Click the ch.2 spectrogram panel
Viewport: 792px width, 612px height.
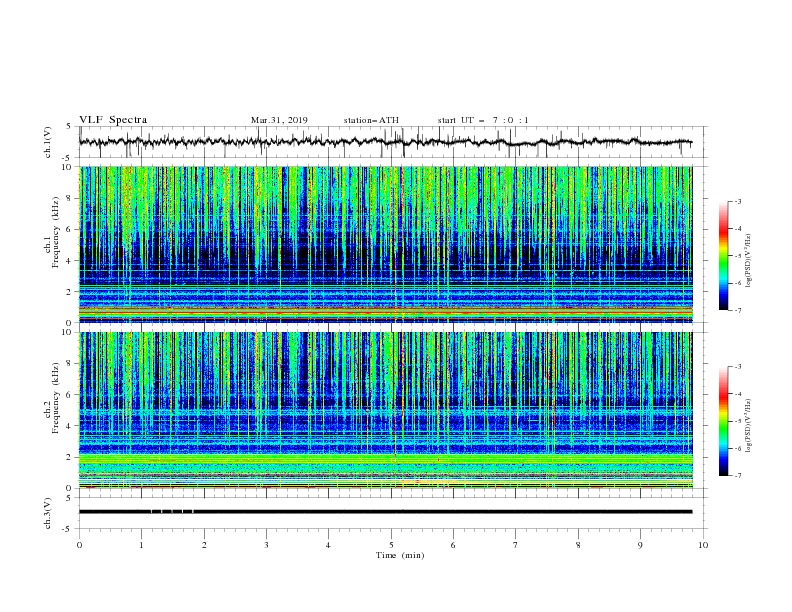click(x=385, y=410)
